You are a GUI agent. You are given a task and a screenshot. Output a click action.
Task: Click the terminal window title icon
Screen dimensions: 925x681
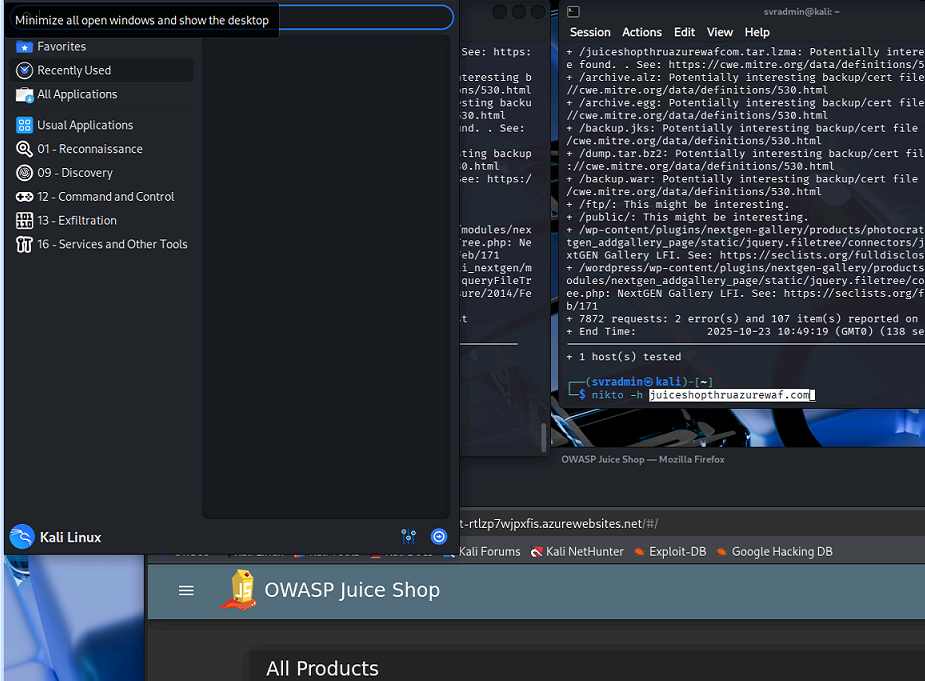pos(573,11)
